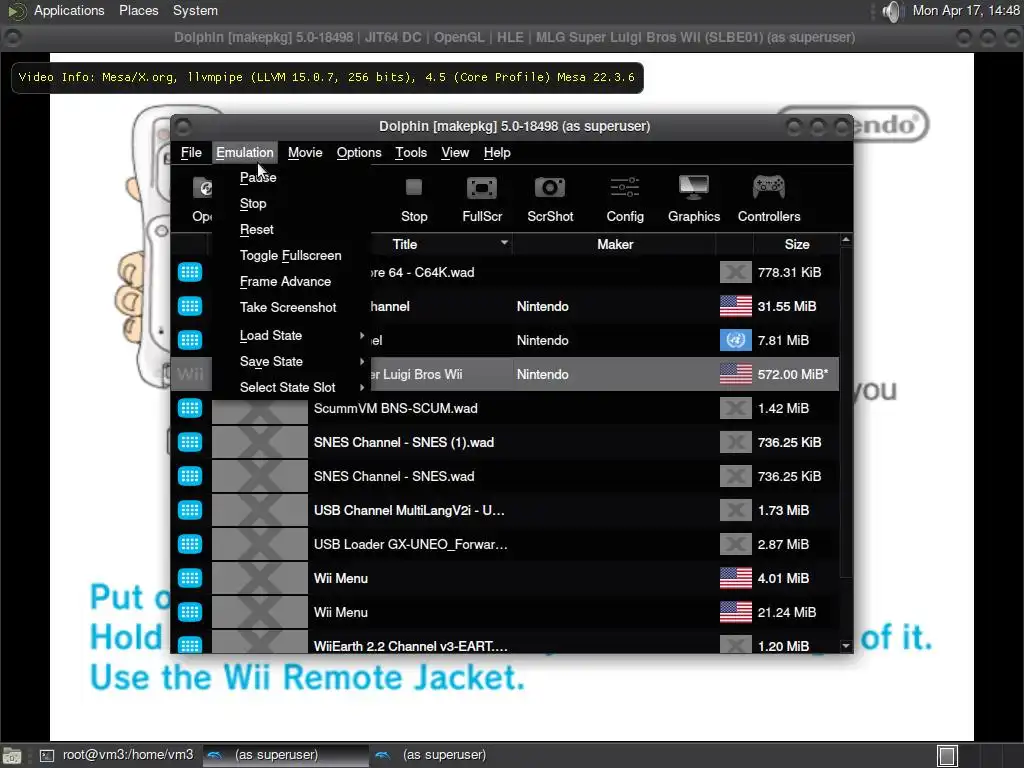Click the Maker column header
The height and width of the screenshot is (768, 1024).
coord(615,244)
